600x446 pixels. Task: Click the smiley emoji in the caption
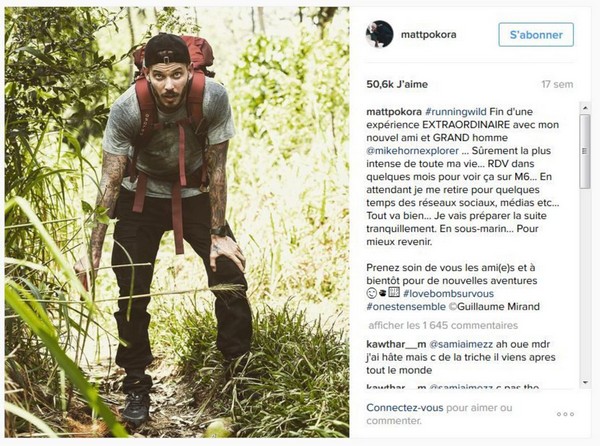372,293
